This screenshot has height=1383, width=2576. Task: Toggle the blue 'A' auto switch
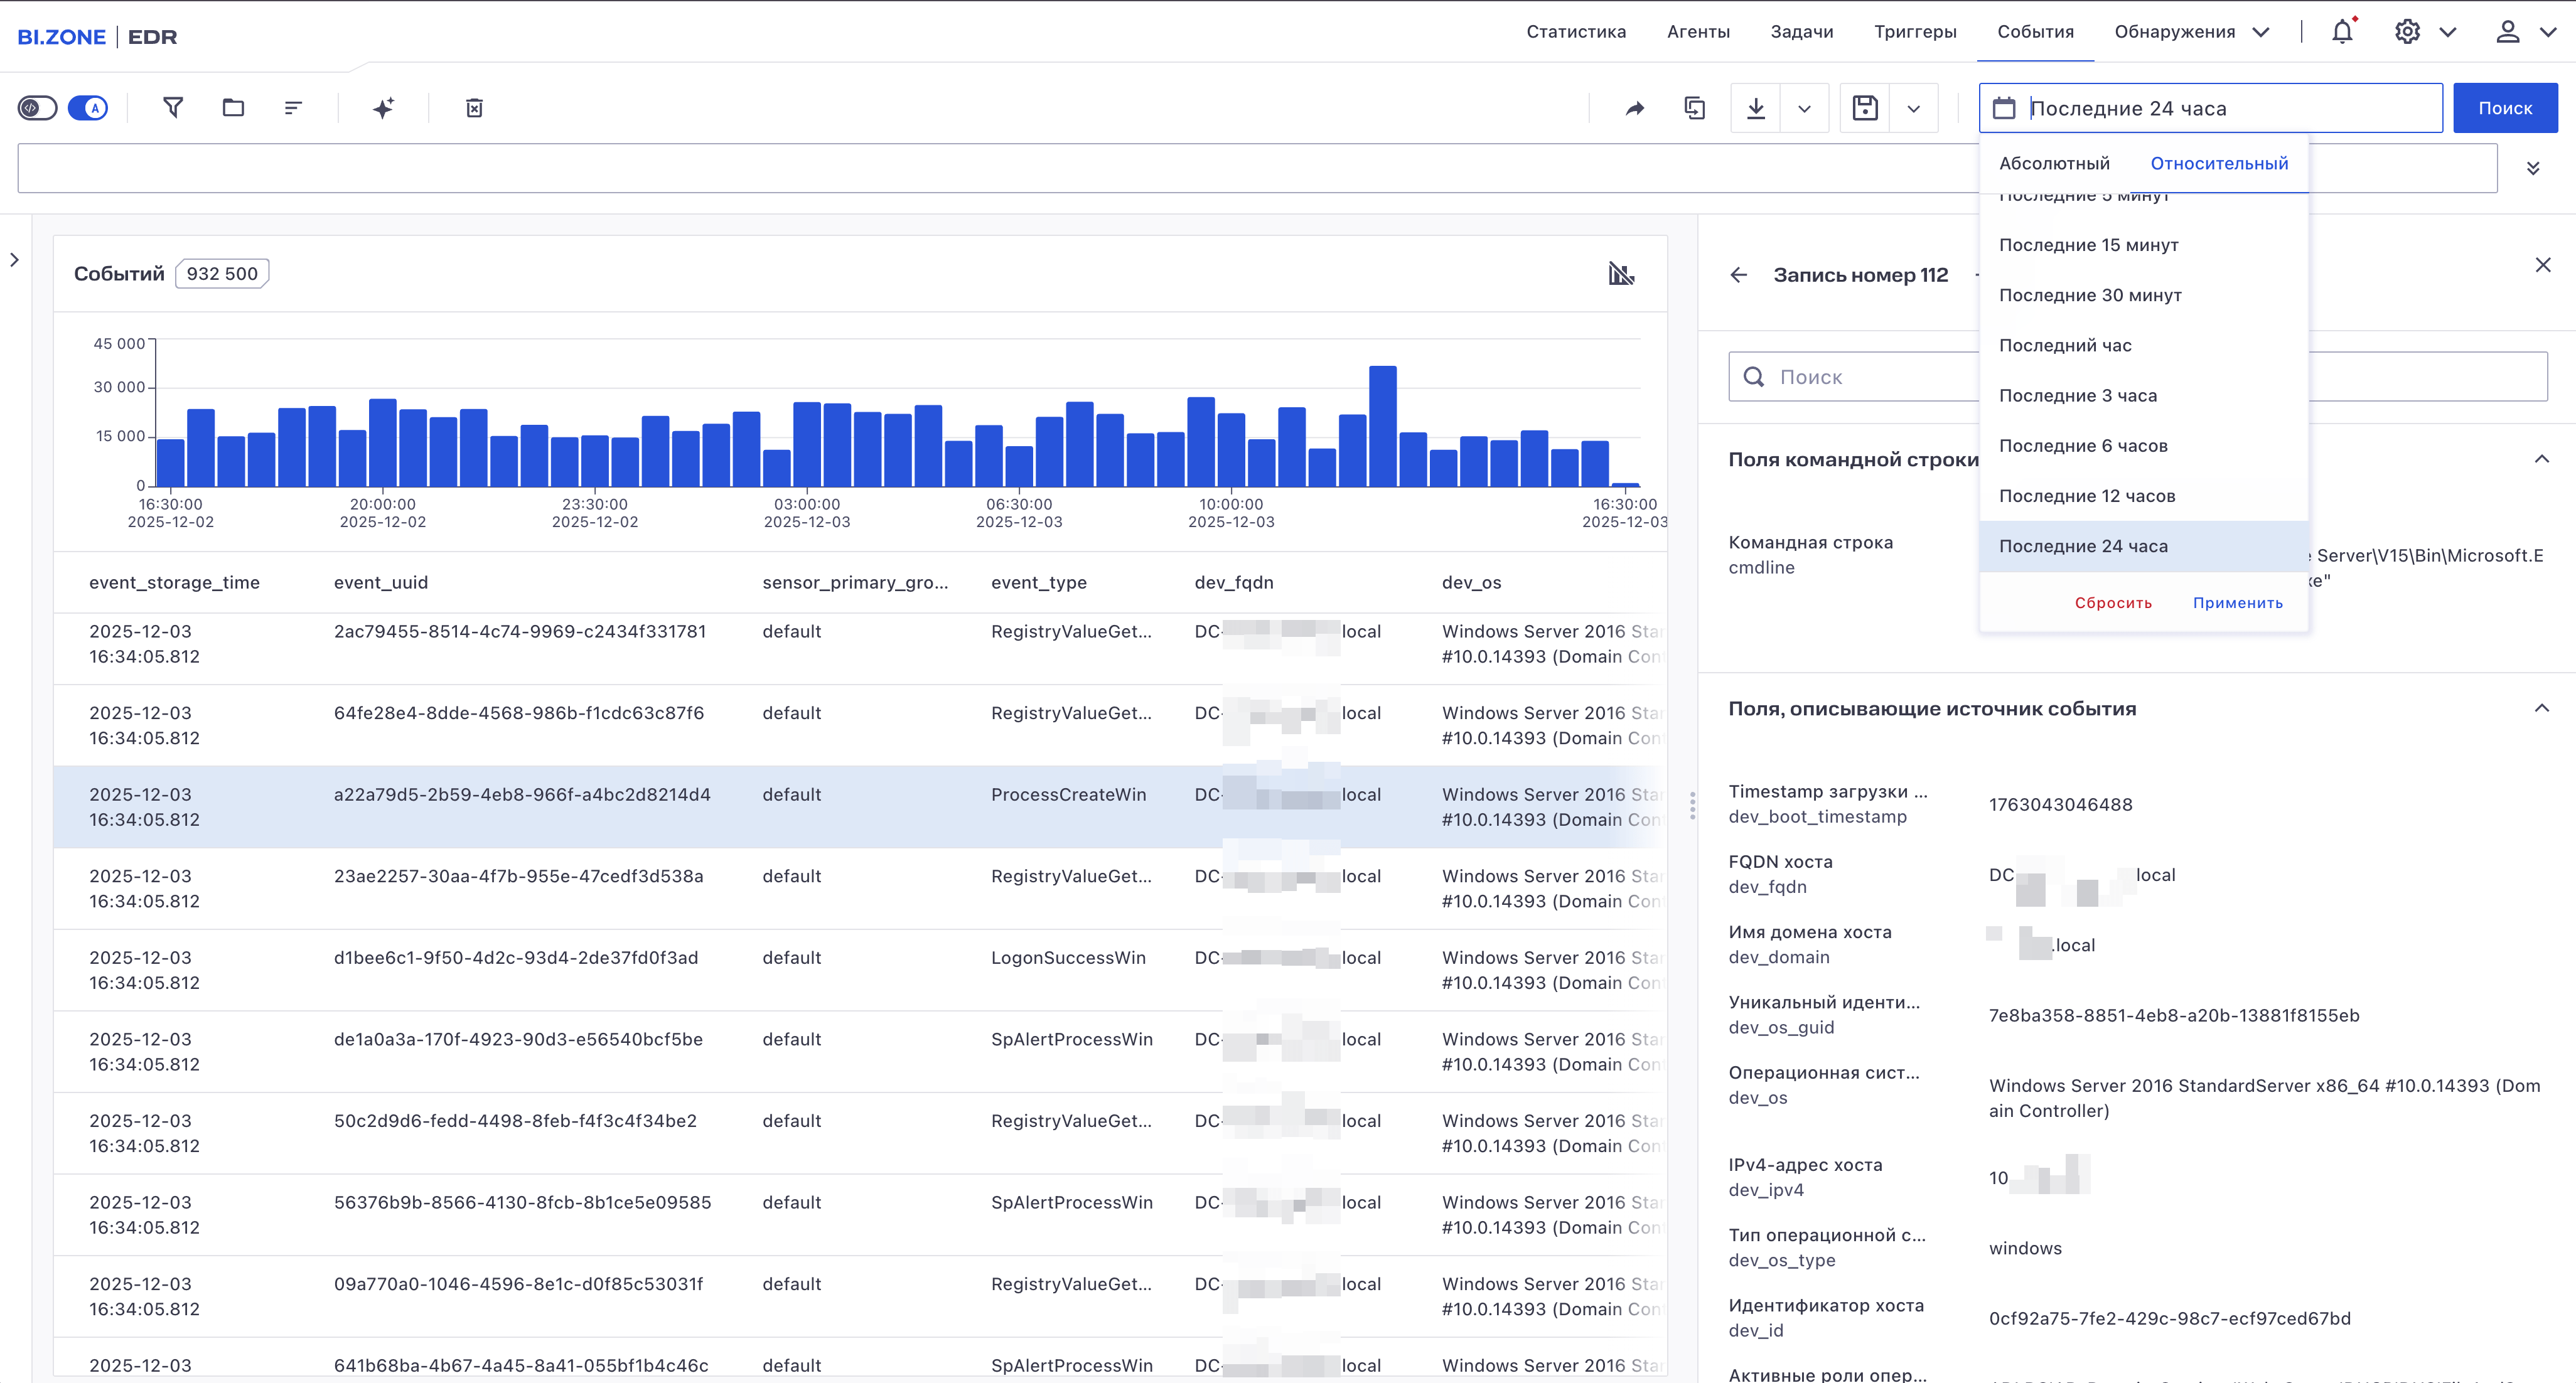[88, 108]
